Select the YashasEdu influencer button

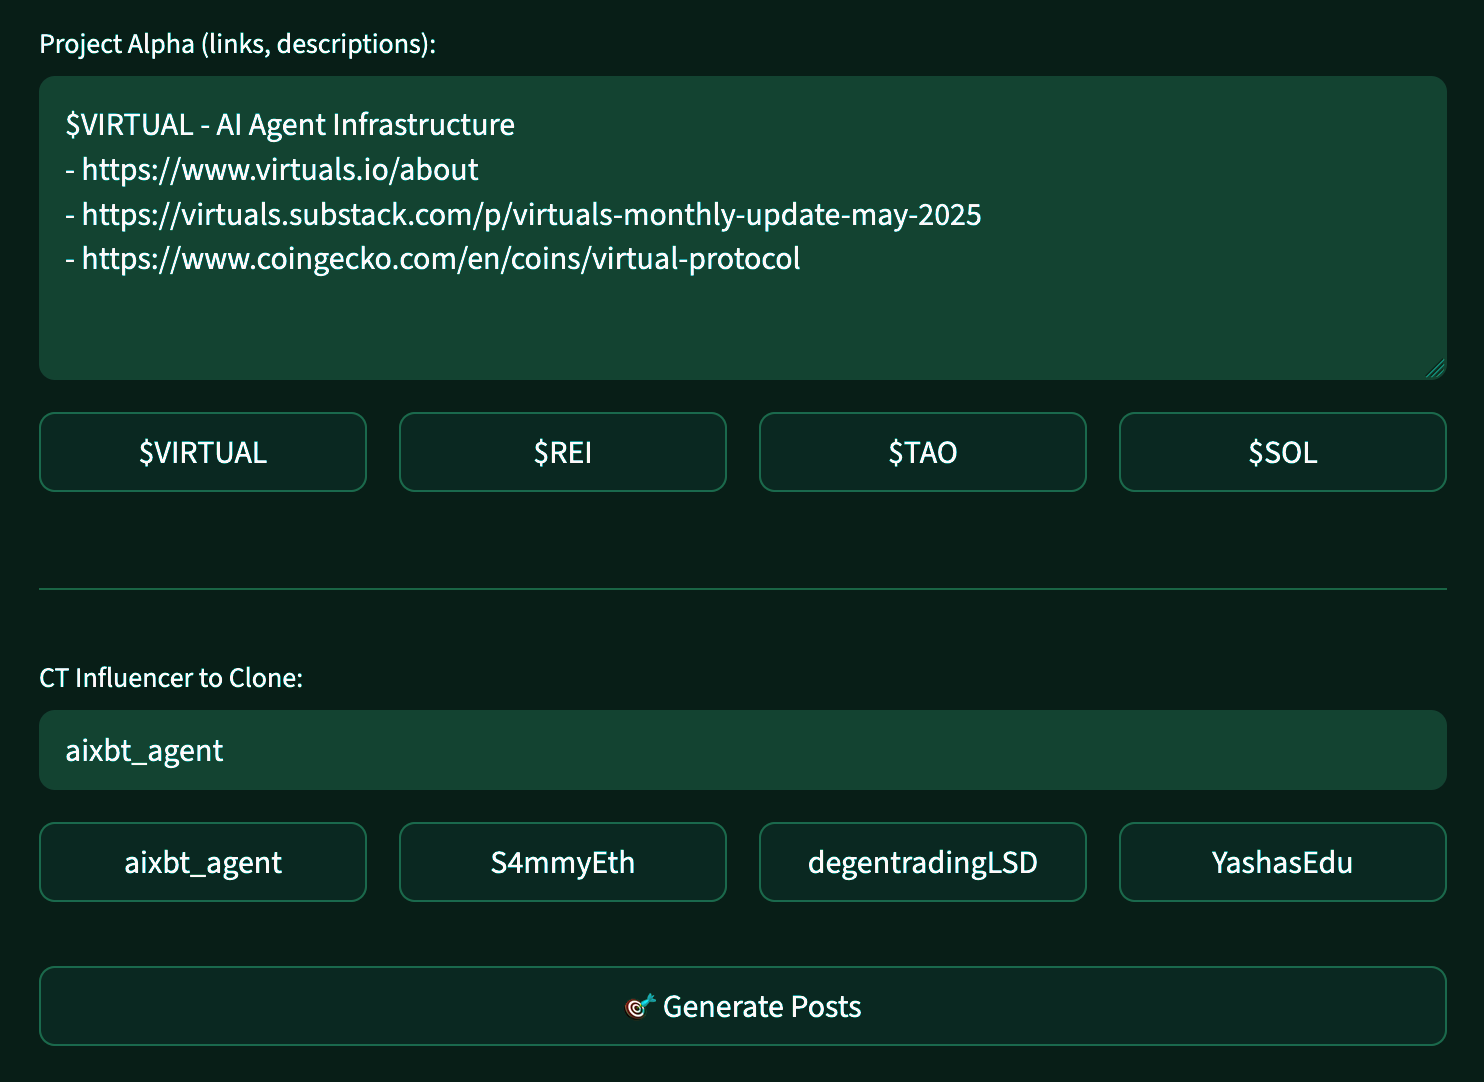click(1283, 862)
